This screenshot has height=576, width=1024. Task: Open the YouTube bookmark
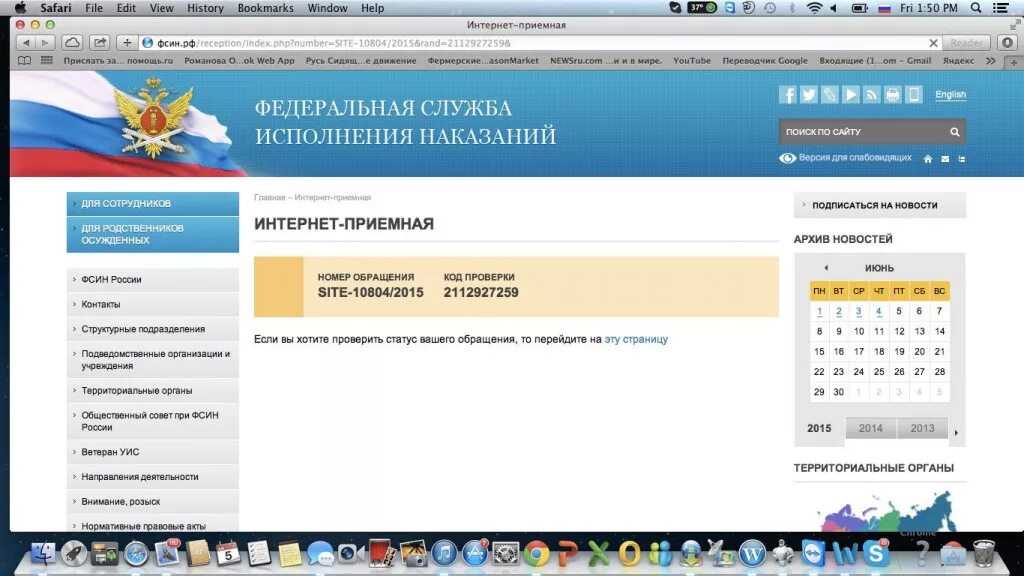coord(692,61)
